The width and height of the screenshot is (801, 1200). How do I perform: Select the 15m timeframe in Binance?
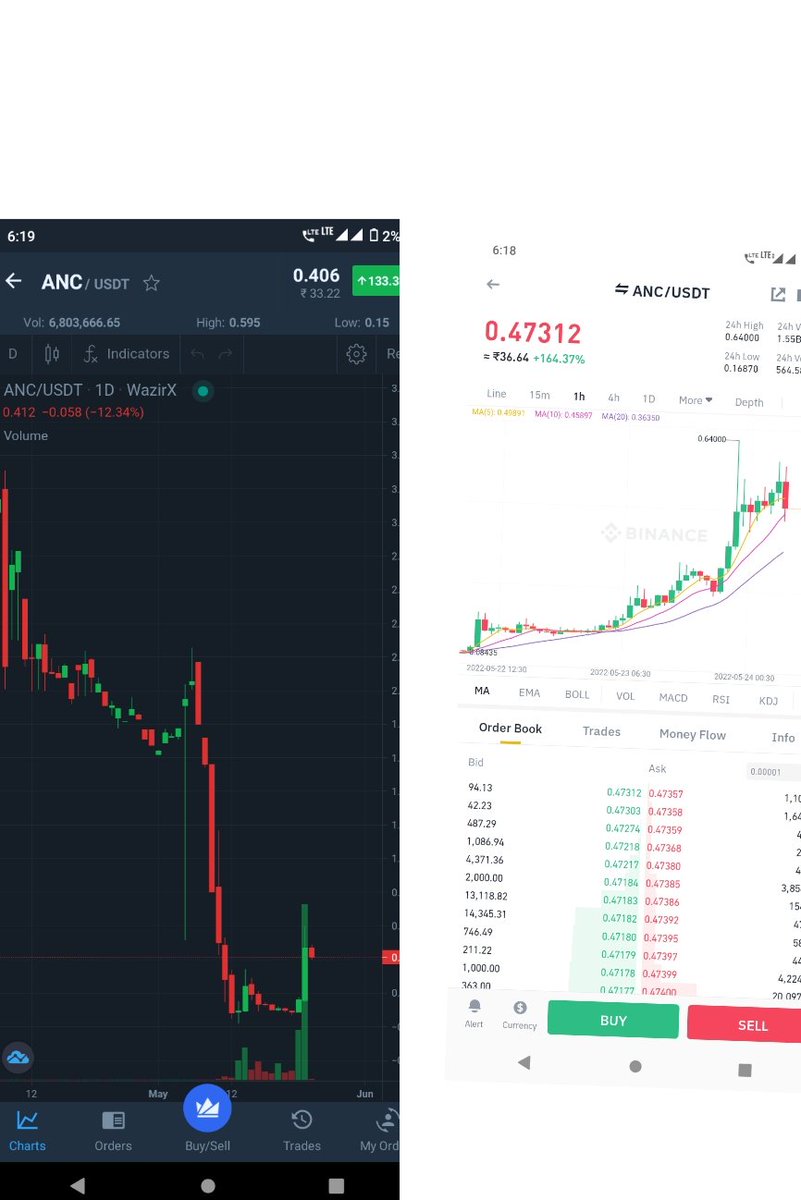[x=539, y=395]
